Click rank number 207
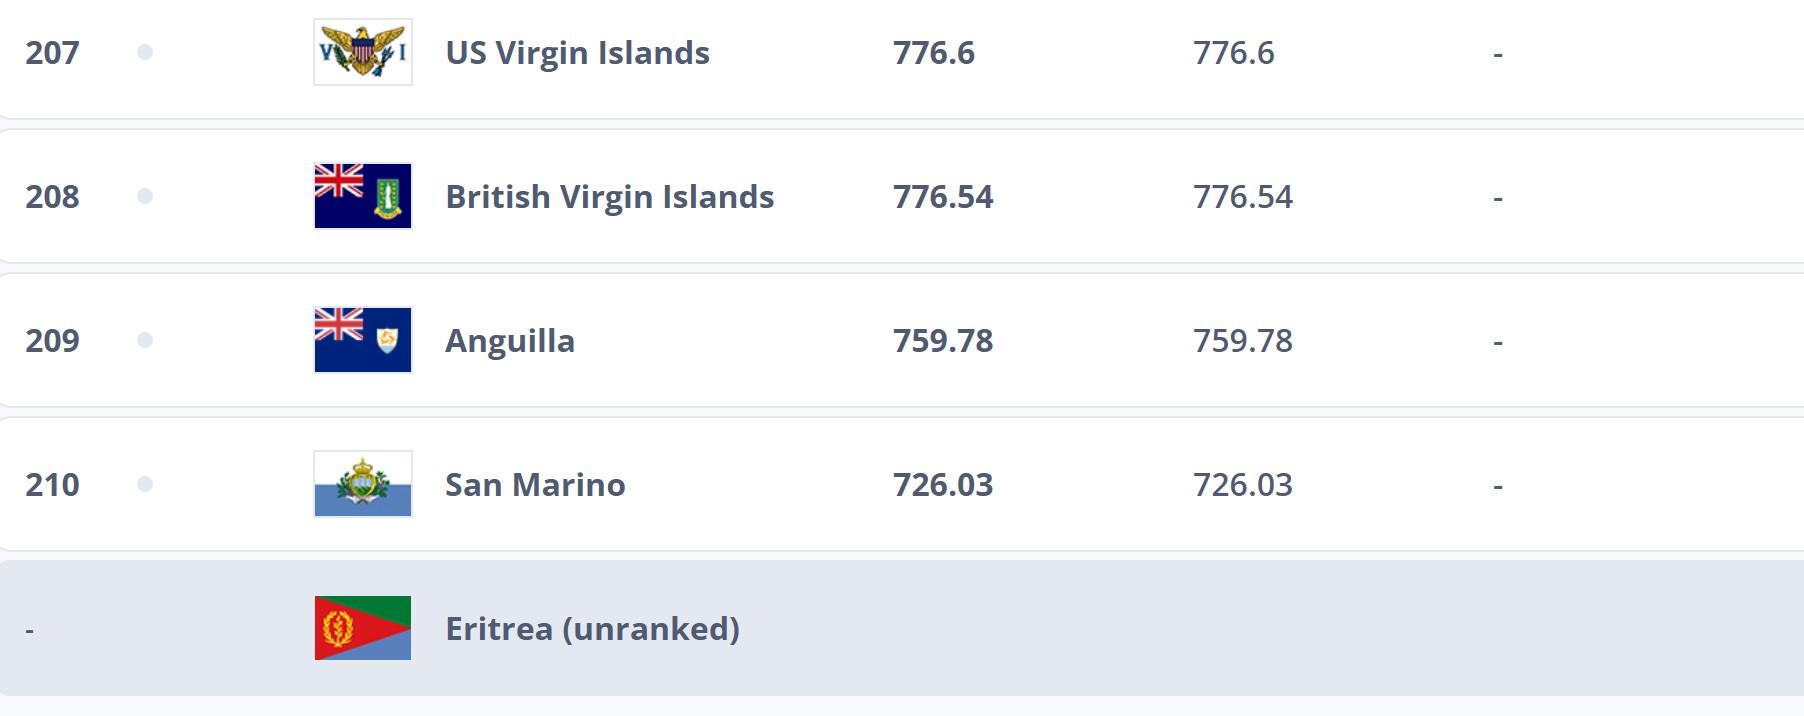This screenshot has width=1804, height=716. coord(52,52)
